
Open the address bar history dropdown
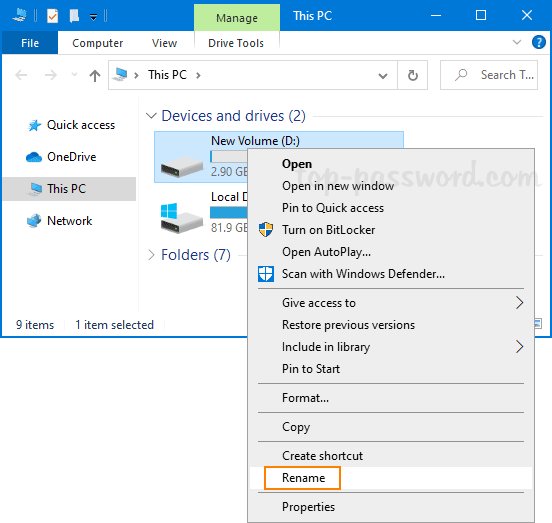pyautogui.click(x=383, y=75)
